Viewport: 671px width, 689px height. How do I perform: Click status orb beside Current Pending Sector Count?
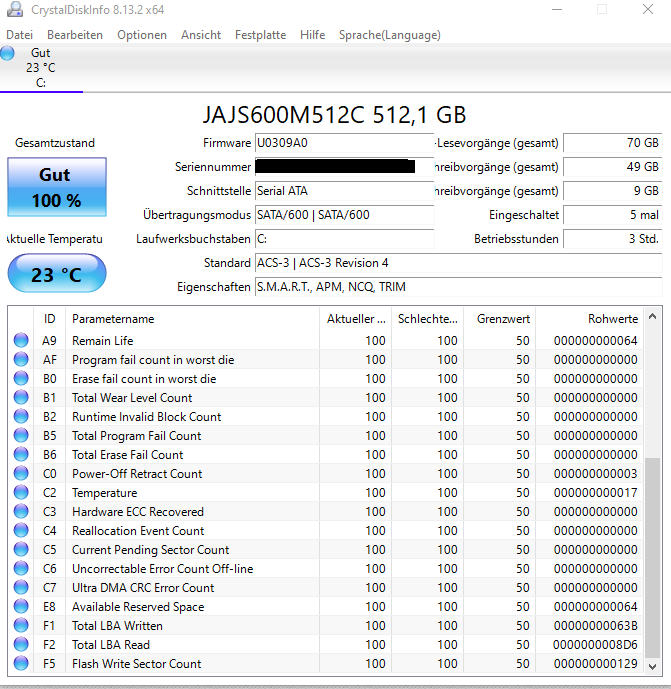[21, 549]
